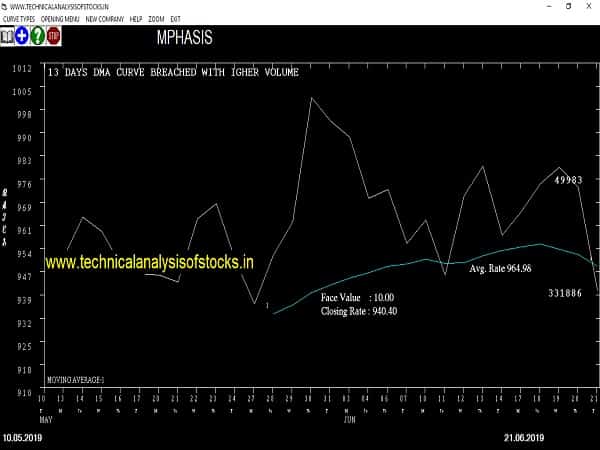Open help via green question mark icon
The height and width of the screenshot is (450, 600).
point(37,37)
